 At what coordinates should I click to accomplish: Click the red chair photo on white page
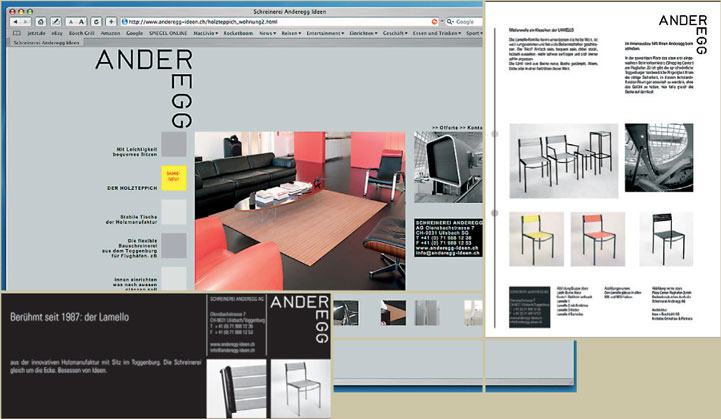[598, 239]
